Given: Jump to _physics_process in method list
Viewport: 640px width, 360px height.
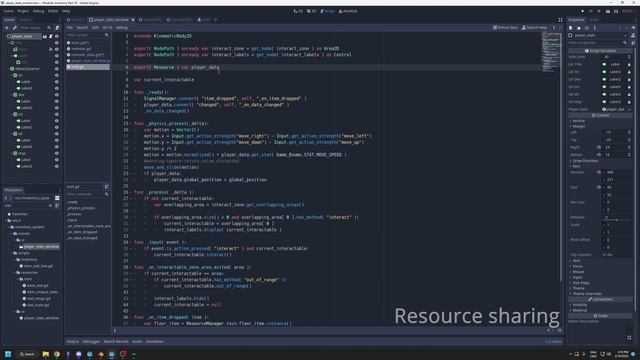Looking at the screenshot, I should pyautogui.click(x=81, y=208).
